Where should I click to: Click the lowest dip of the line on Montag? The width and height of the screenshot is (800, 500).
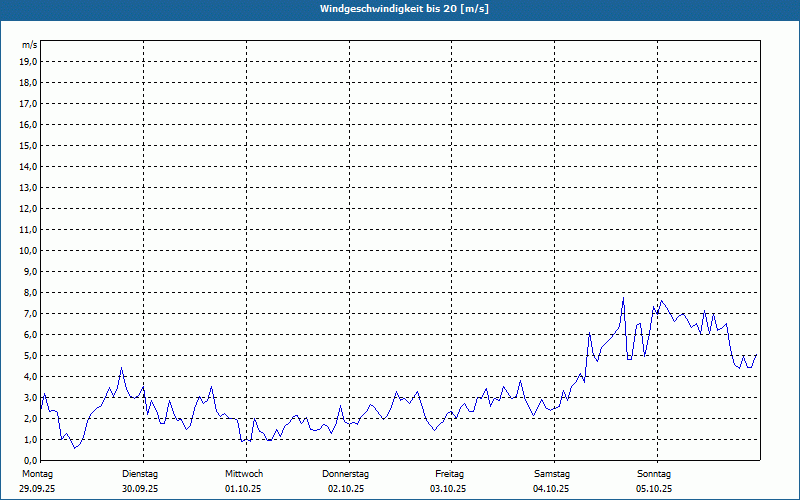75,448
